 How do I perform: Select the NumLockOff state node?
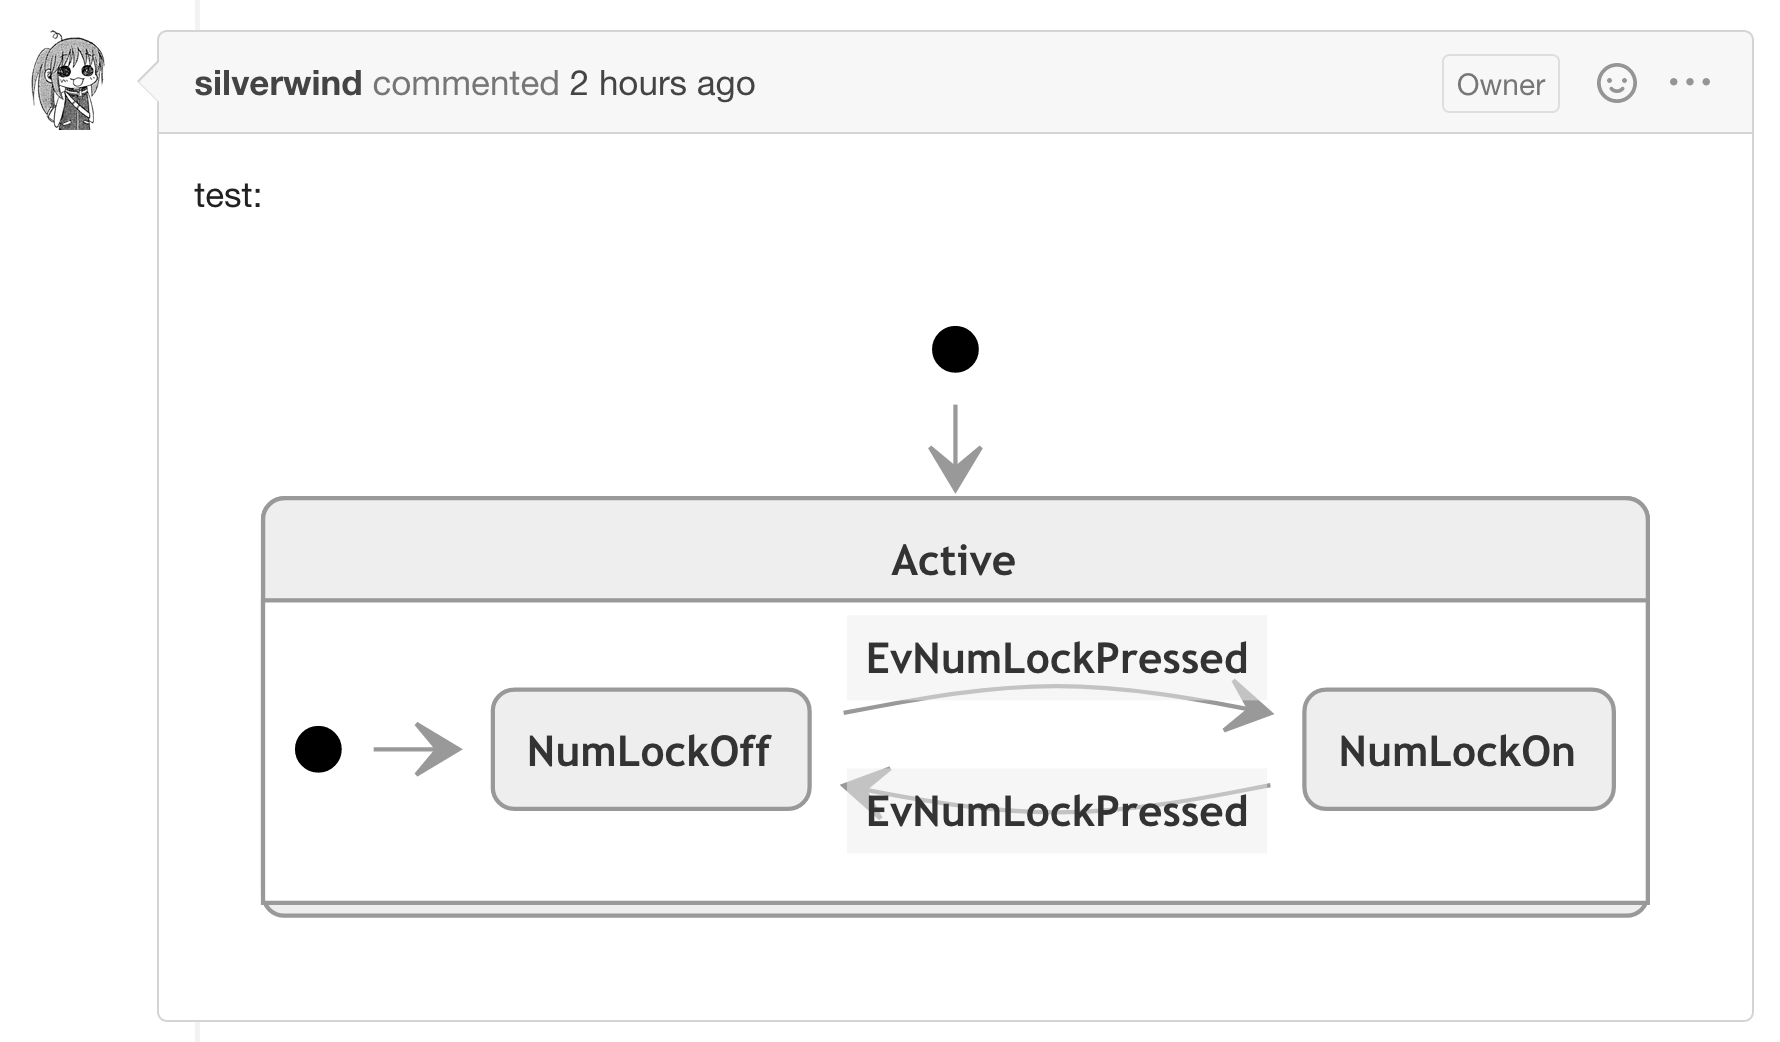point(650,749)
